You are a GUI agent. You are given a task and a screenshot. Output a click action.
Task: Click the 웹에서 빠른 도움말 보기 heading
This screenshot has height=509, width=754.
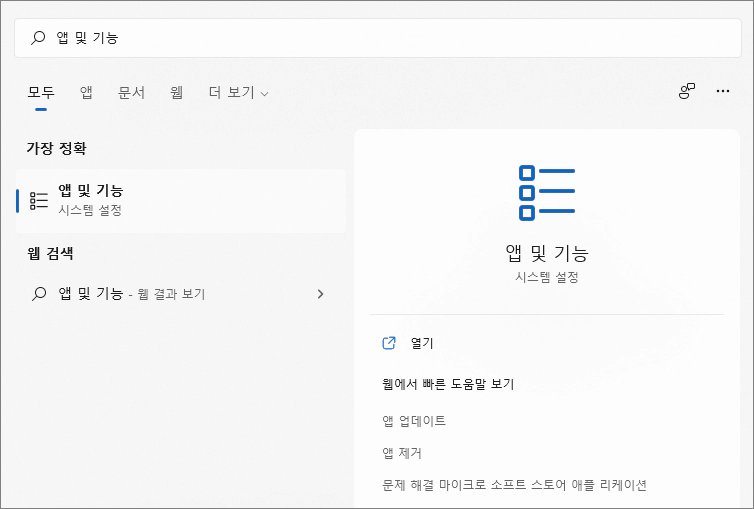pyautogui.click(x=448, y=384)
